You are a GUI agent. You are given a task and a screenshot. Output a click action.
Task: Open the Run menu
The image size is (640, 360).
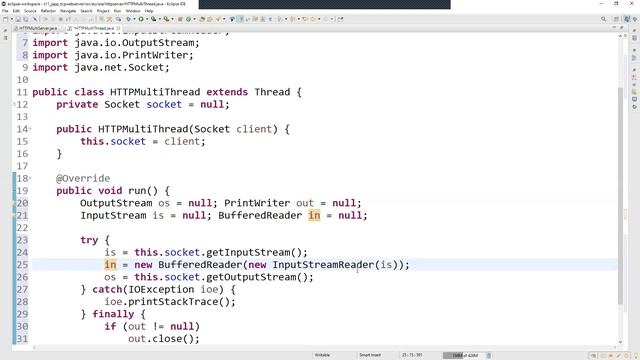coord(117,11)
